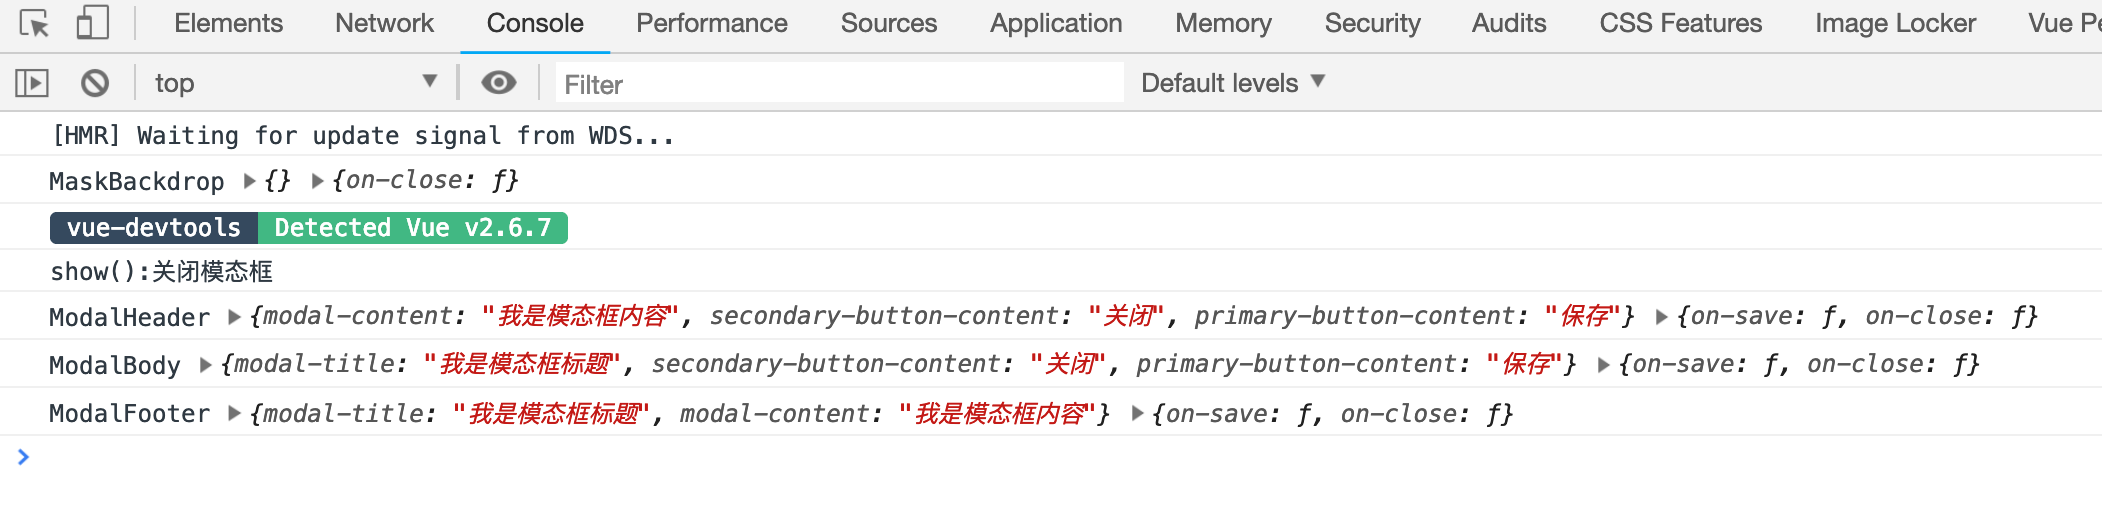The height and width of the screenshot is (518, 2102).
Task: Expand the ModalBody props object
Action: (206, 365)
